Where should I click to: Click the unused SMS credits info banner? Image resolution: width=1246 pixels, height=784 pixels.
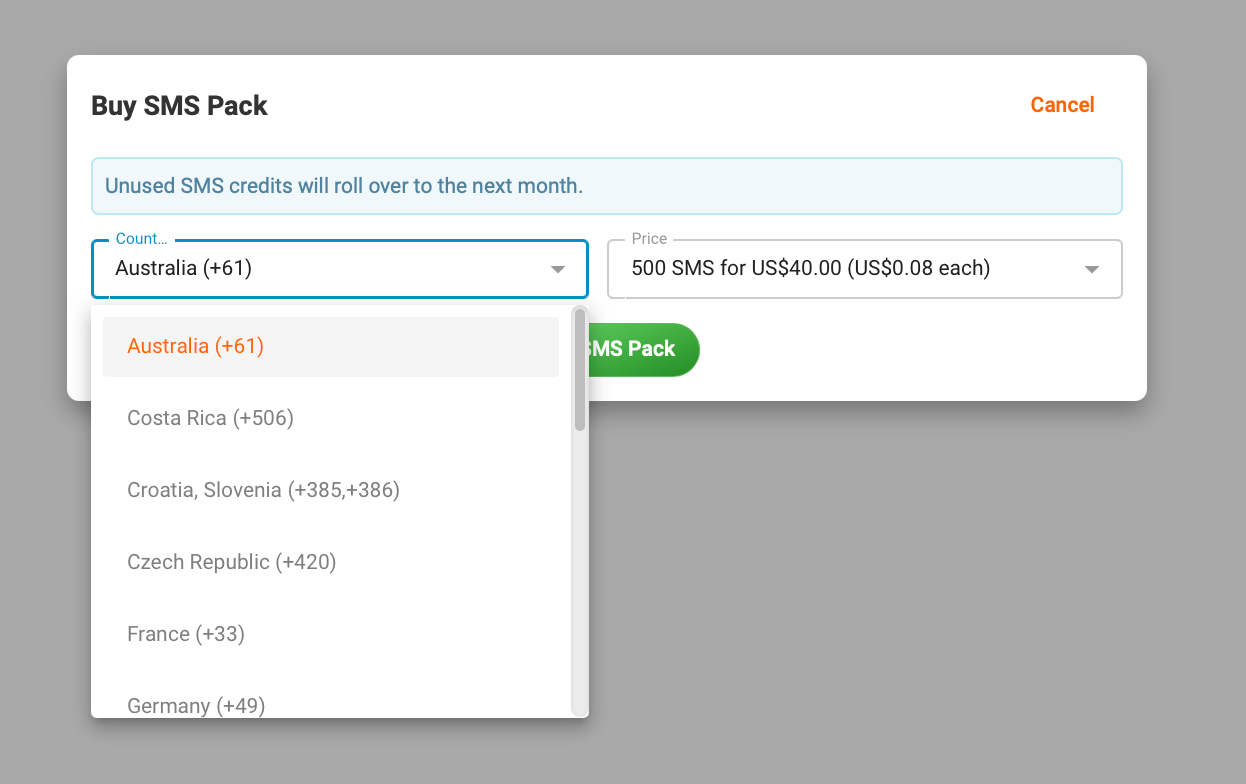(x=606, y=186)
